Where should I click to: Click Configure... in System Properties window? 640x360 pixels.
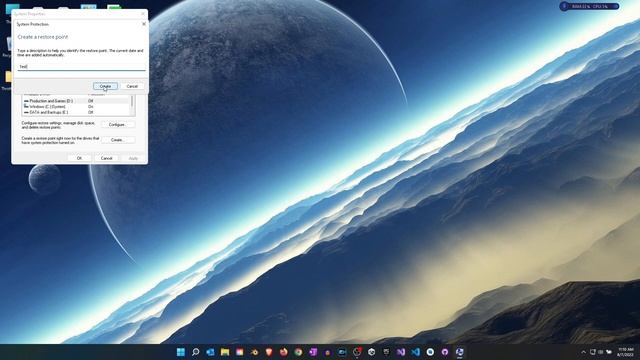(118, 124)
